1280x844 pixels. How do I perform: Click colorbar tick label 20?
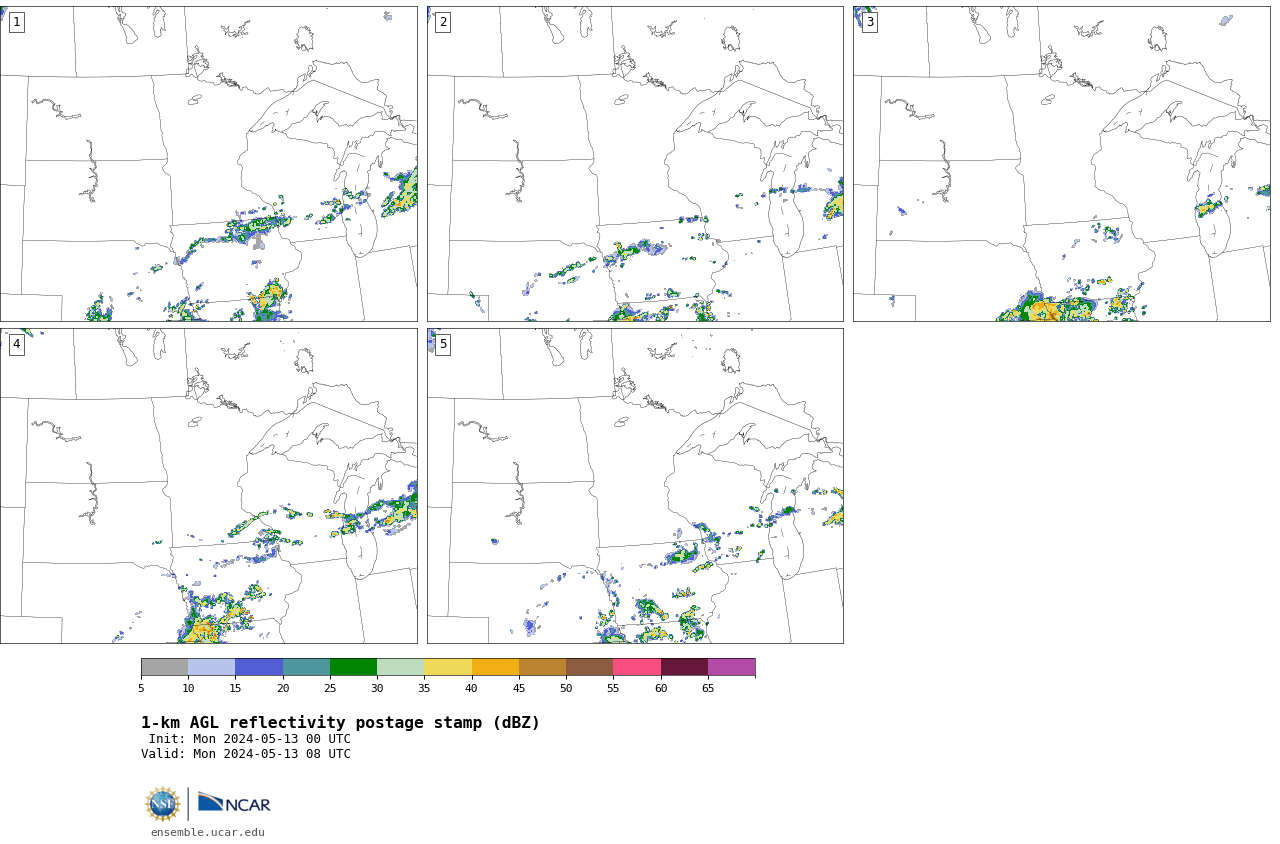[x=283, y=688]
